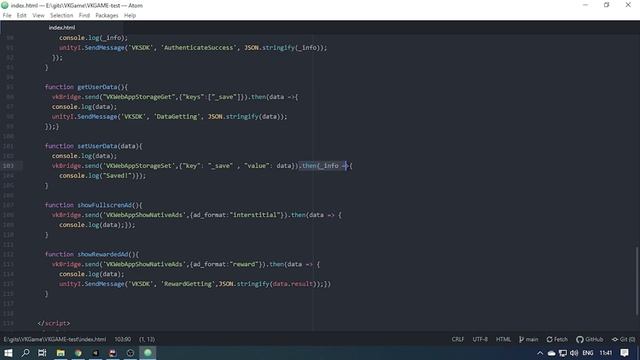This screenshot has width=640, height=360.
Task: Click the file path in status bar
Action: (x=55, y=339)
